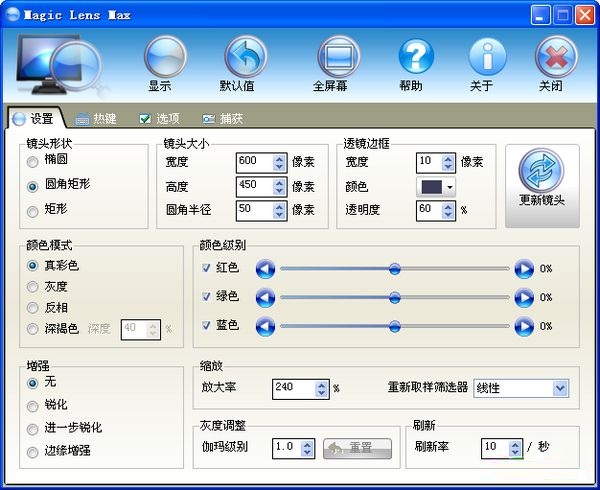The height and width of the screenshot is (490, 600).
Task: Click the 显示 (Show) lens icon
Action: pos(165,57)
